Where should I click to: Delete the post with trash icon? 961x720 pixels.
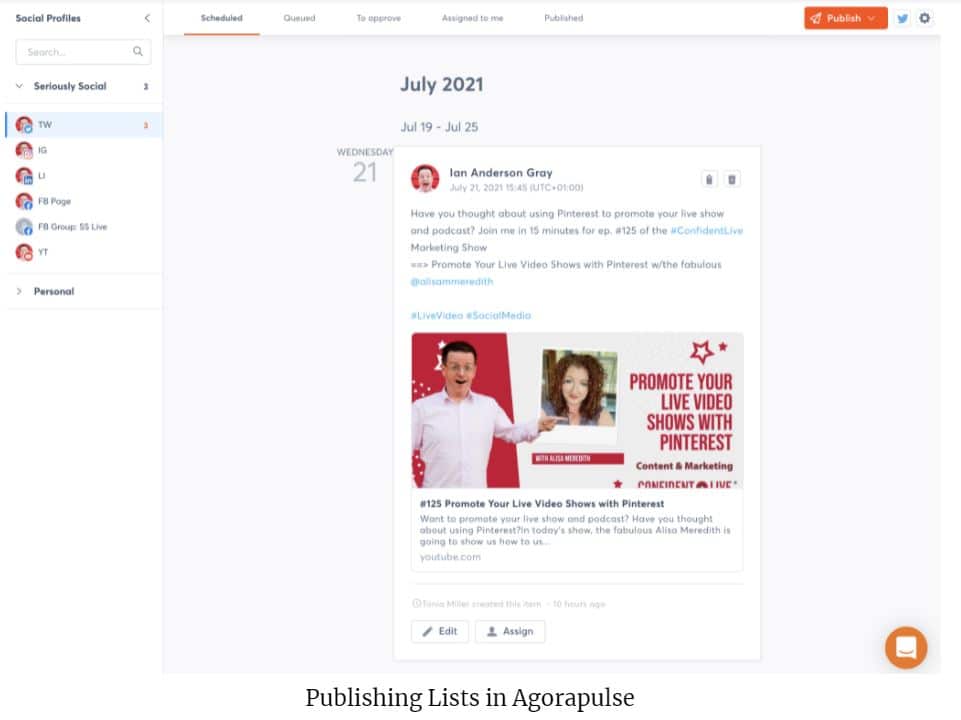coord(732,180)
